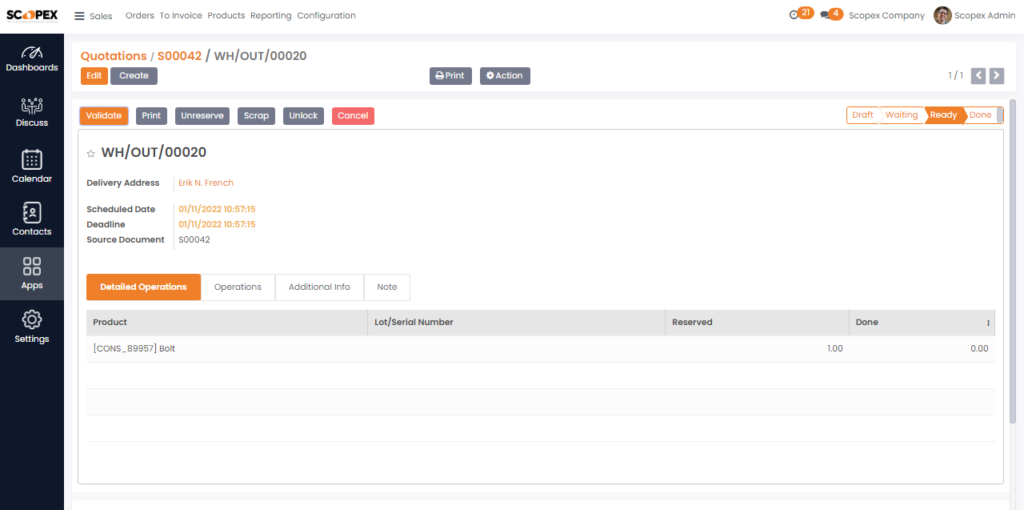Click the Scheduled Date value 01/11/2022 10:57:15

tap(217, 209)
